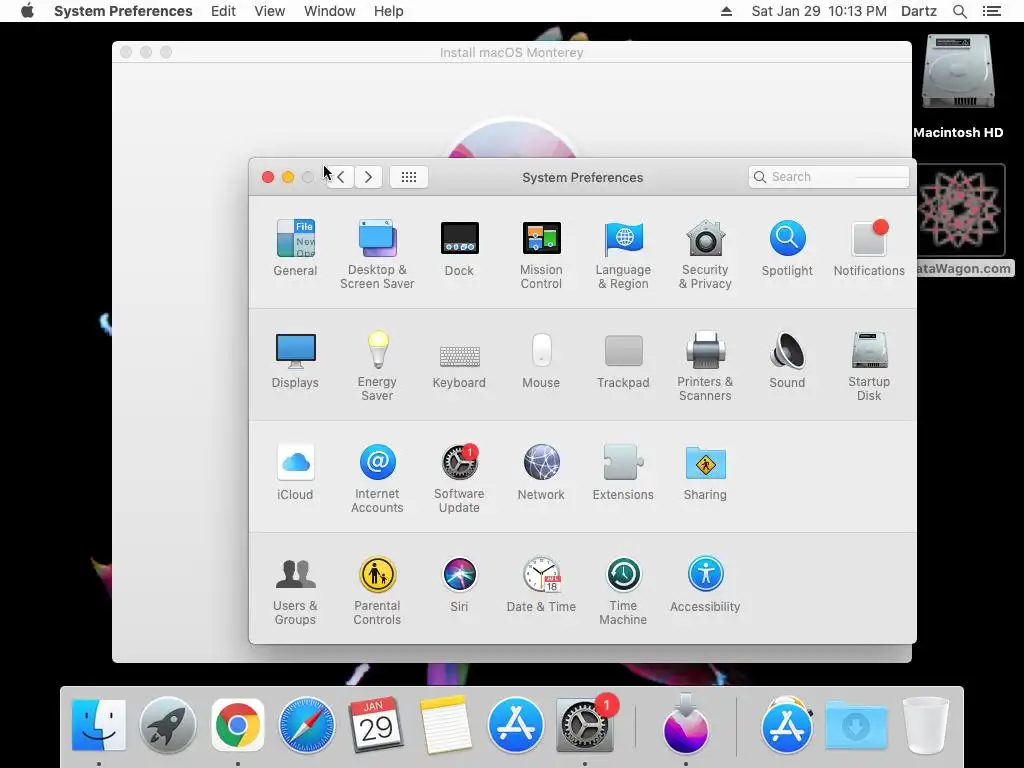Open the Edit menu
Screen dimensions: 1024x768
coord(223,11)
